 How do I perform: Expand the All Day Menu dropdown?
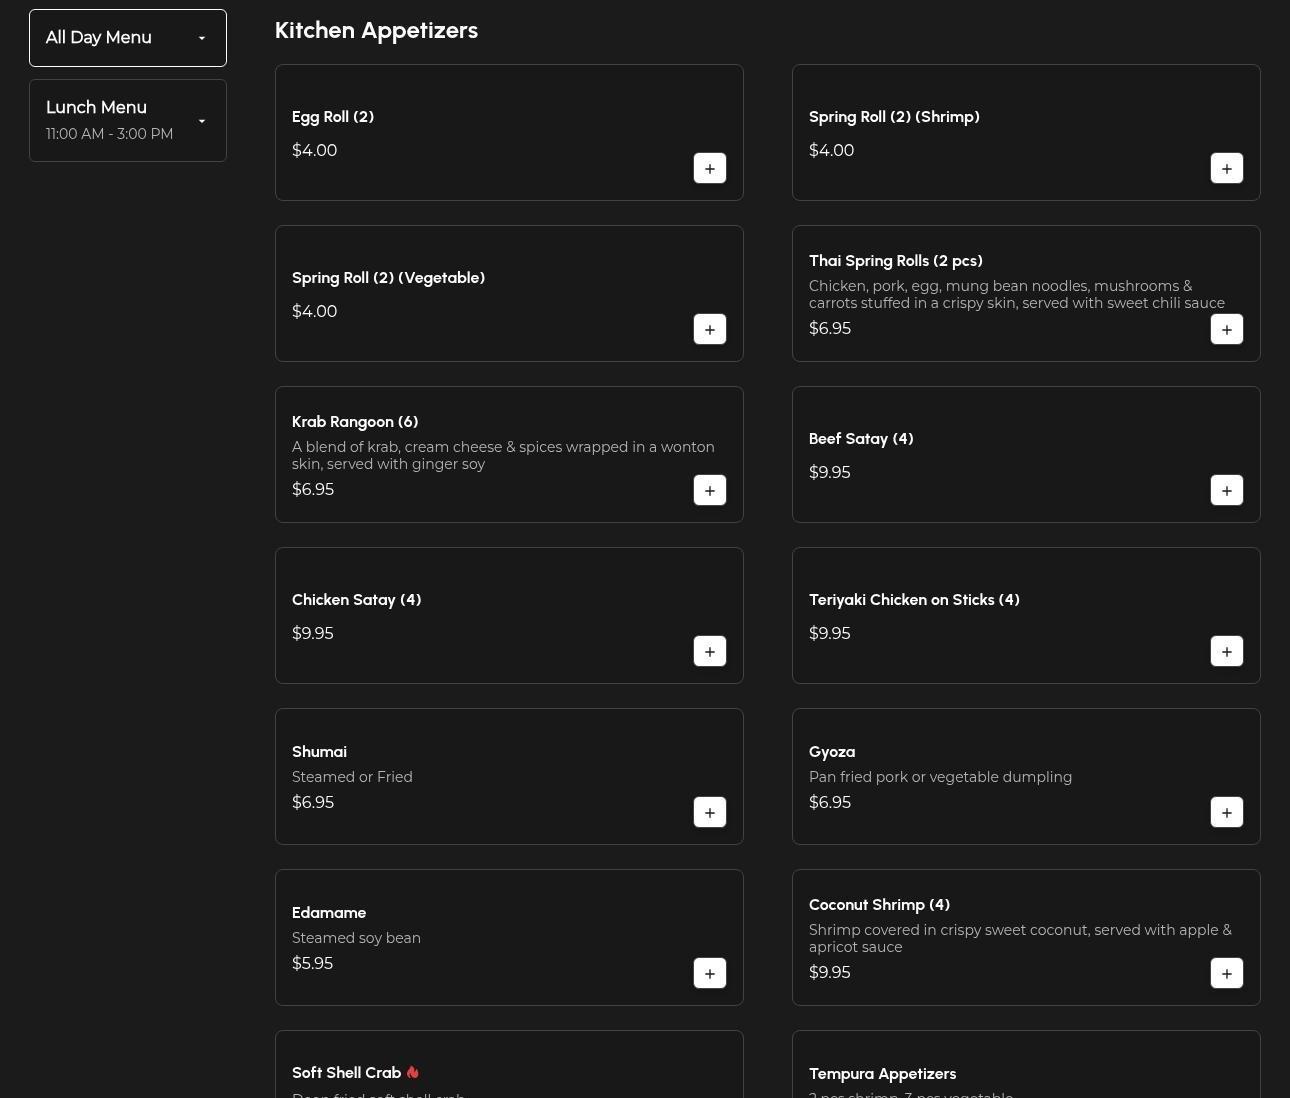(x=201, y=38)
